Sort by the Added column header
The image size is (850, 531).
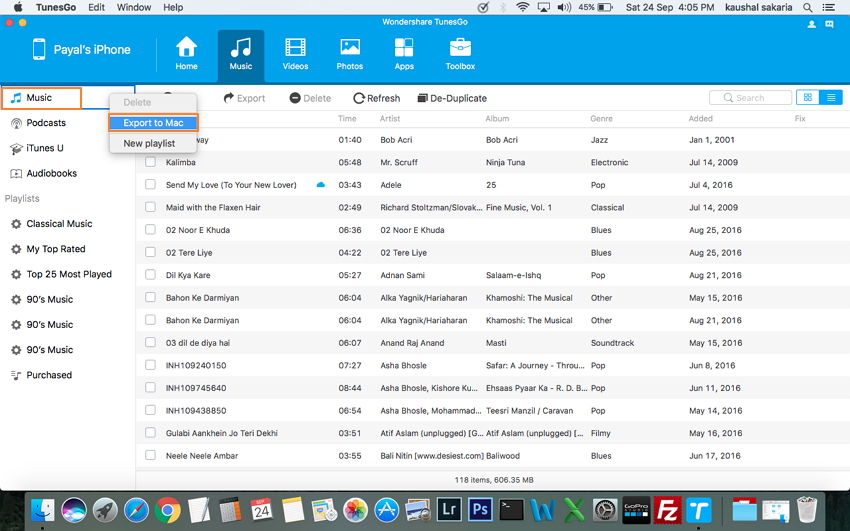pyautogui.click(x=700, y=119)
